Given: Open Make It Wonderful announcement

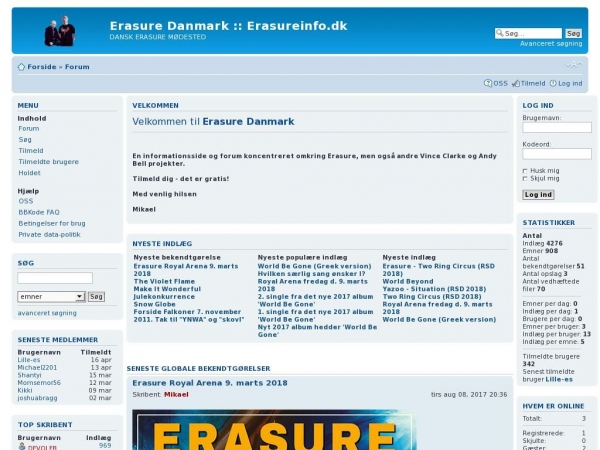Looking at the screenshot, I should tap(167, 289).
